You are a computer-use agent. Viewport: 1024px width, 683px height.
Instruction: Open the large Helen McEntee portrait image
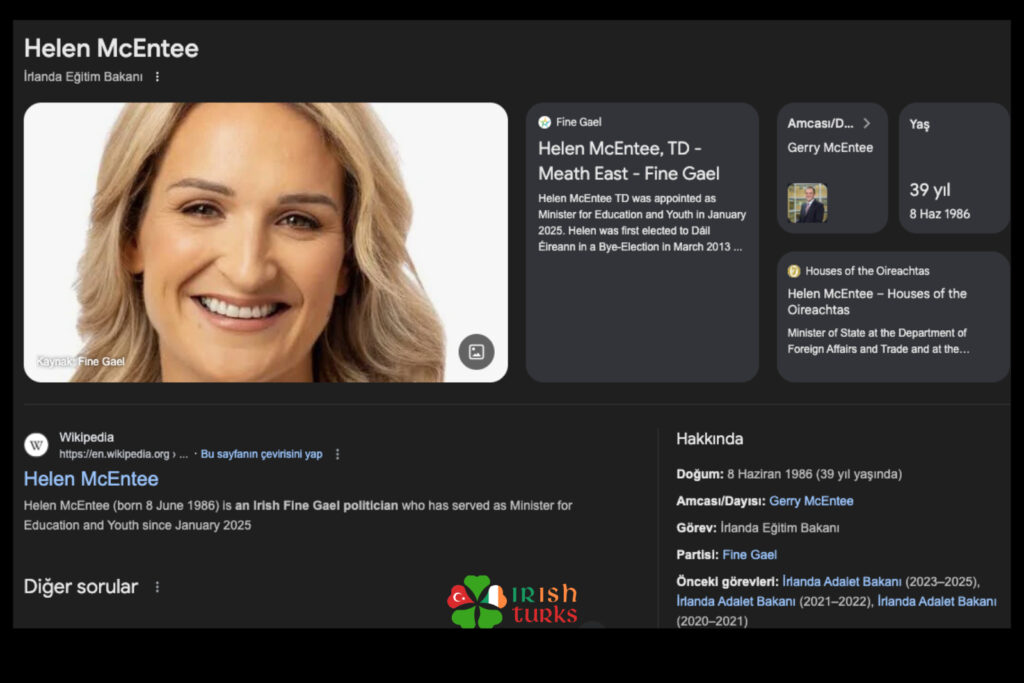[266, 242]
